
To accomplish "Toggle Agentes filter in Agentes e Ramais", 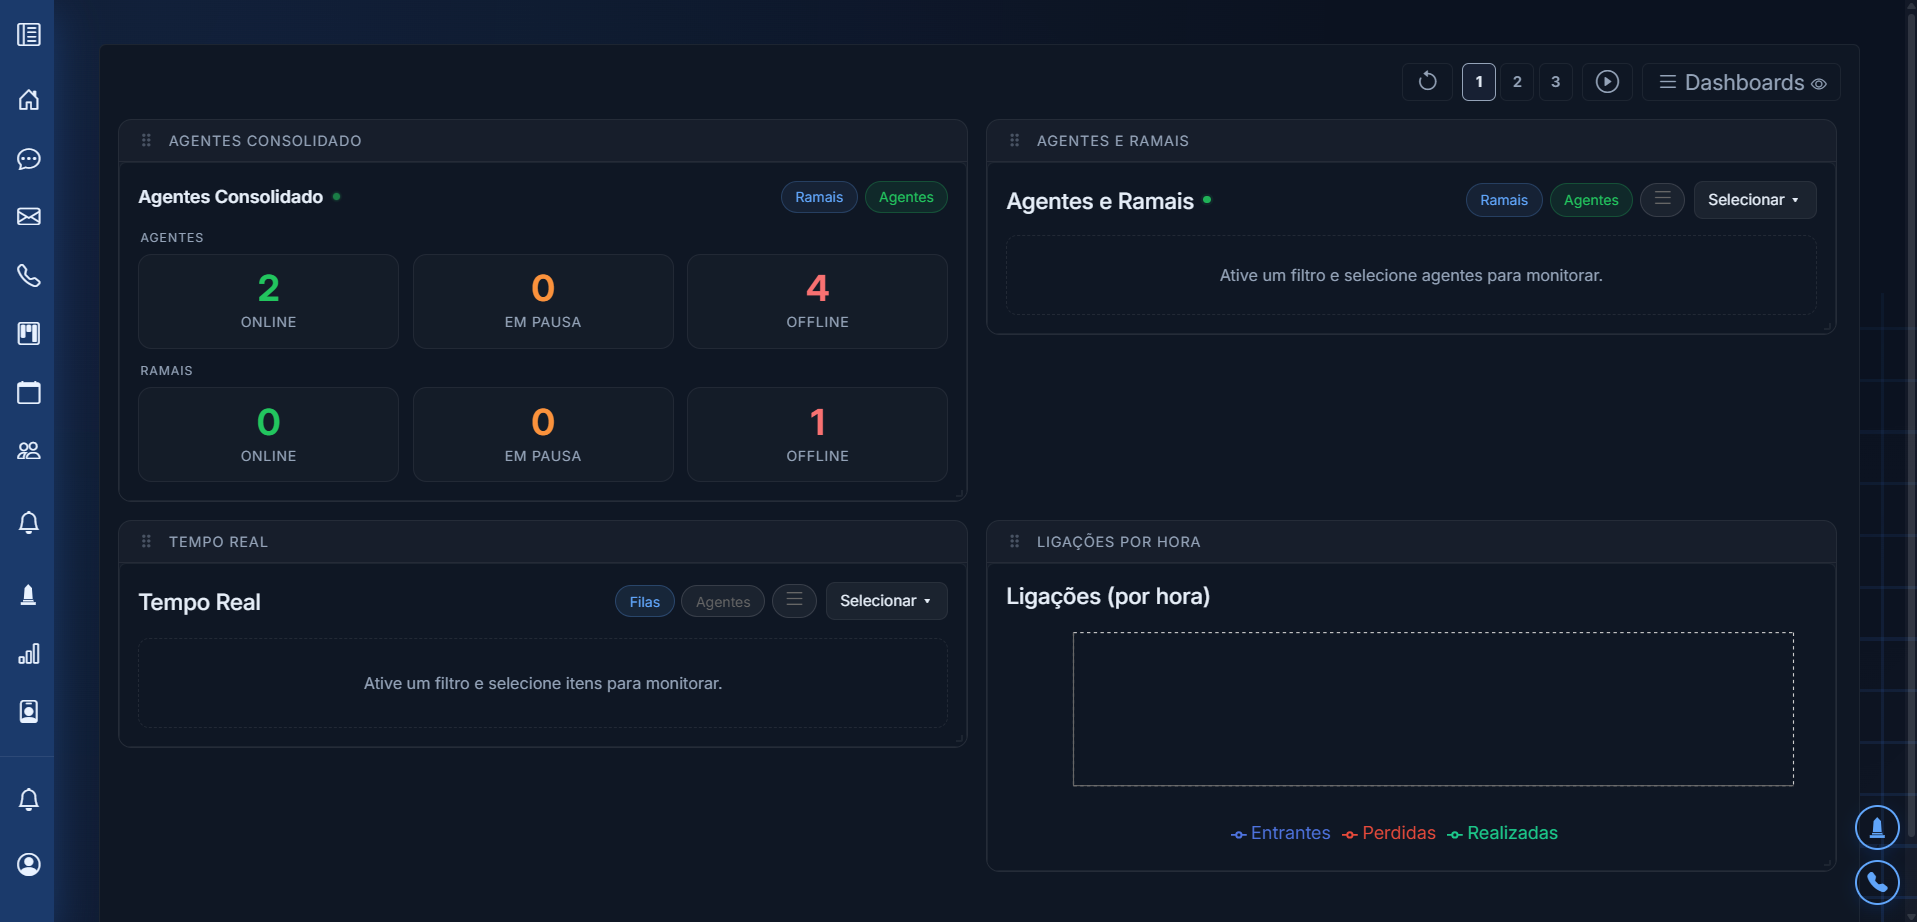I will pyautogui.click(x=1591, y=200).
